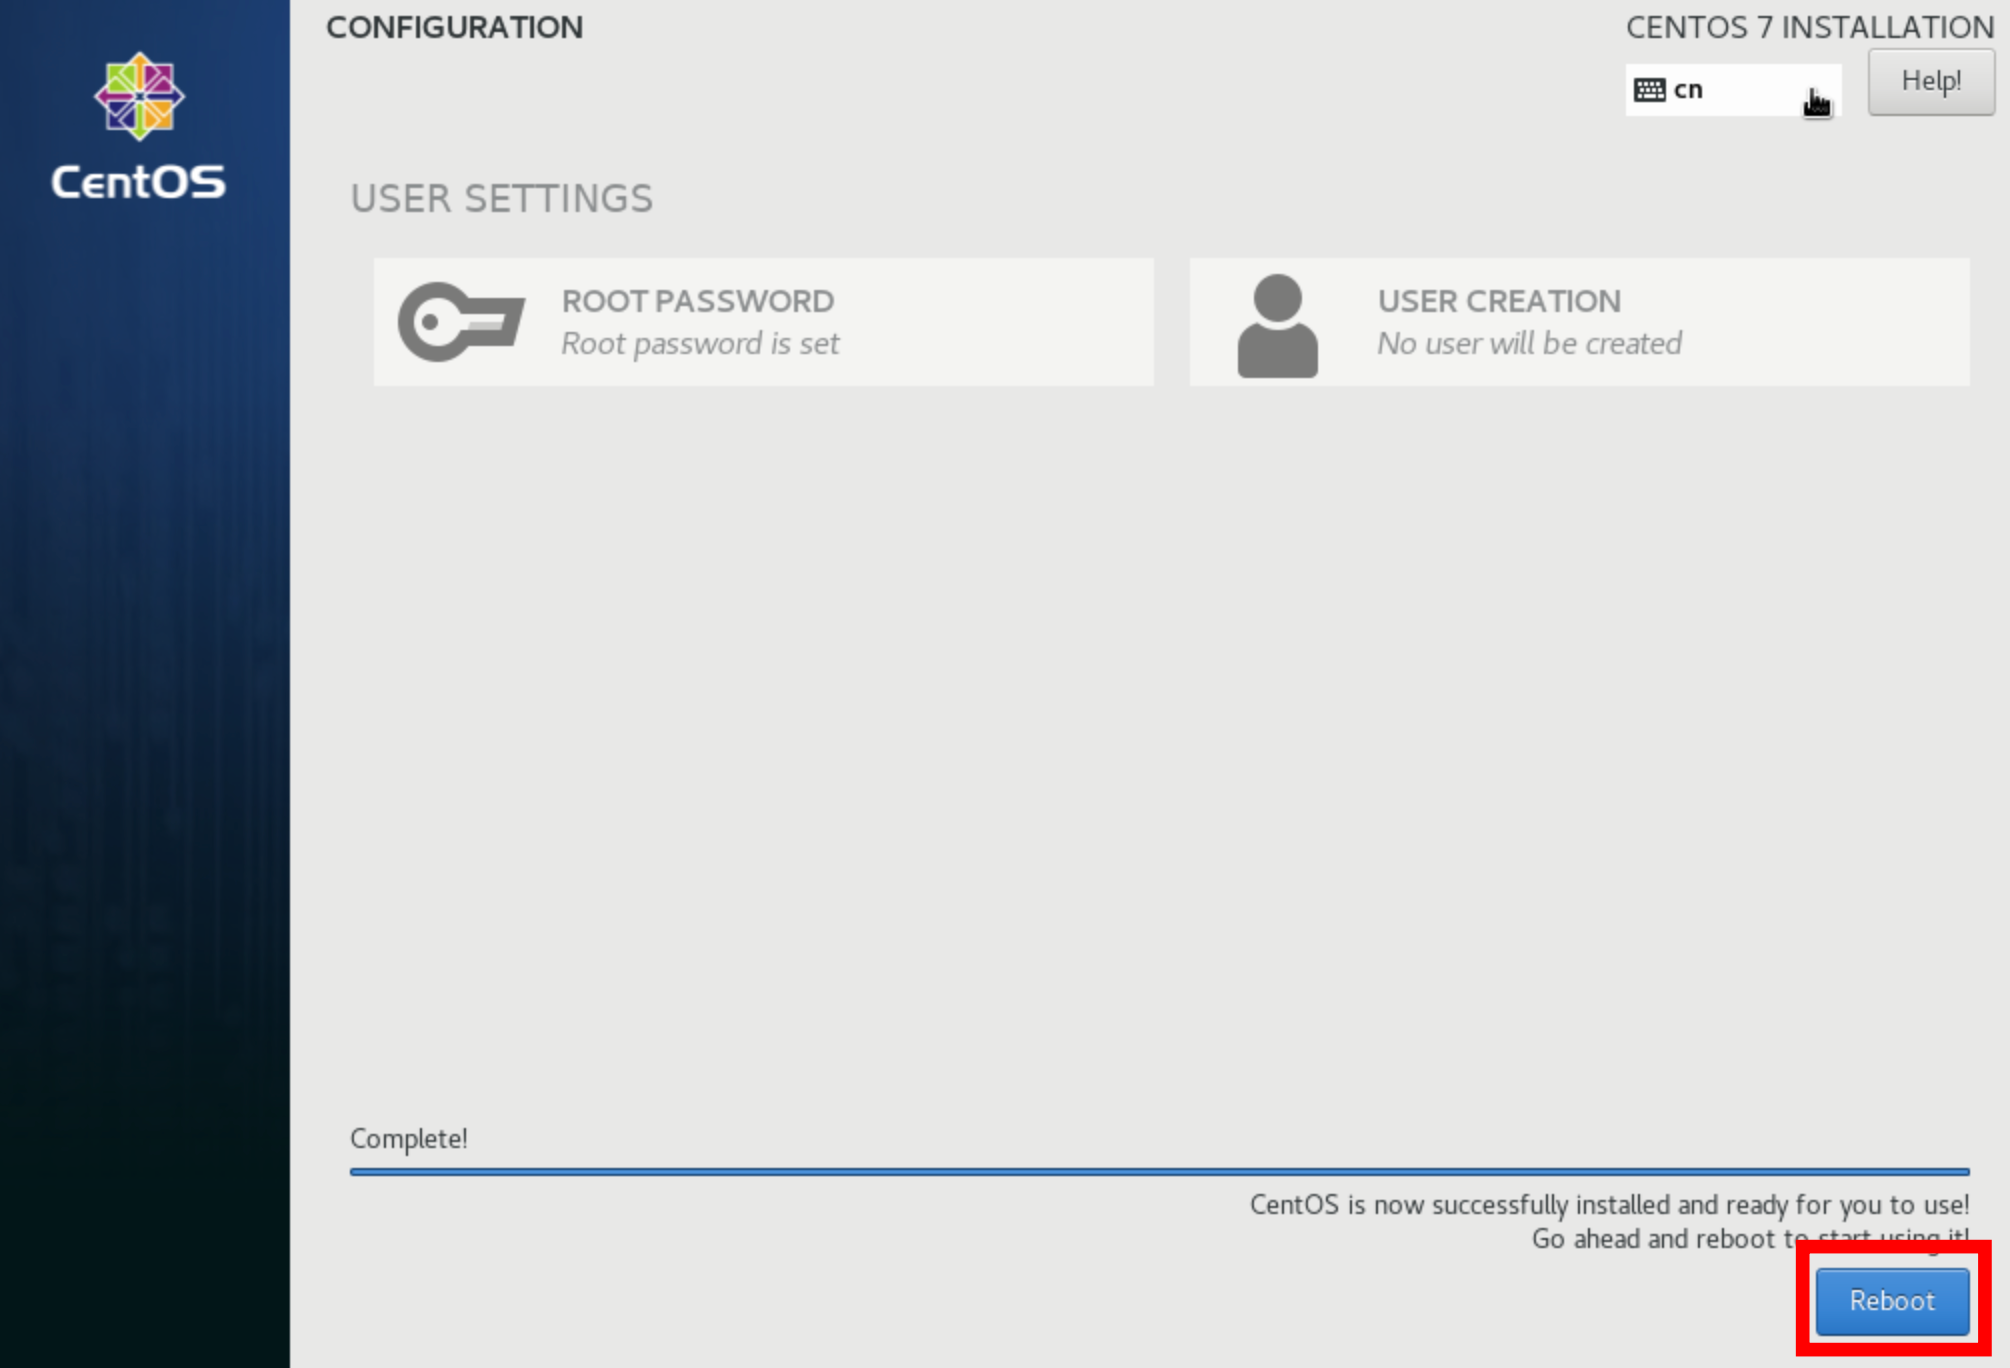Image resolution: width=2010 pixels, height=1368 pixels.
Task: Open the Help! button
Action: click(x=1931, y=81)
